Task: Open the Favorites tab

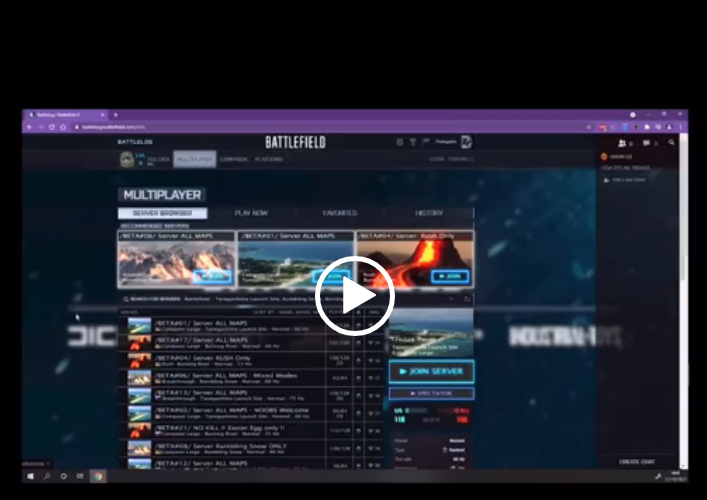Action: [x=340, y=213]
